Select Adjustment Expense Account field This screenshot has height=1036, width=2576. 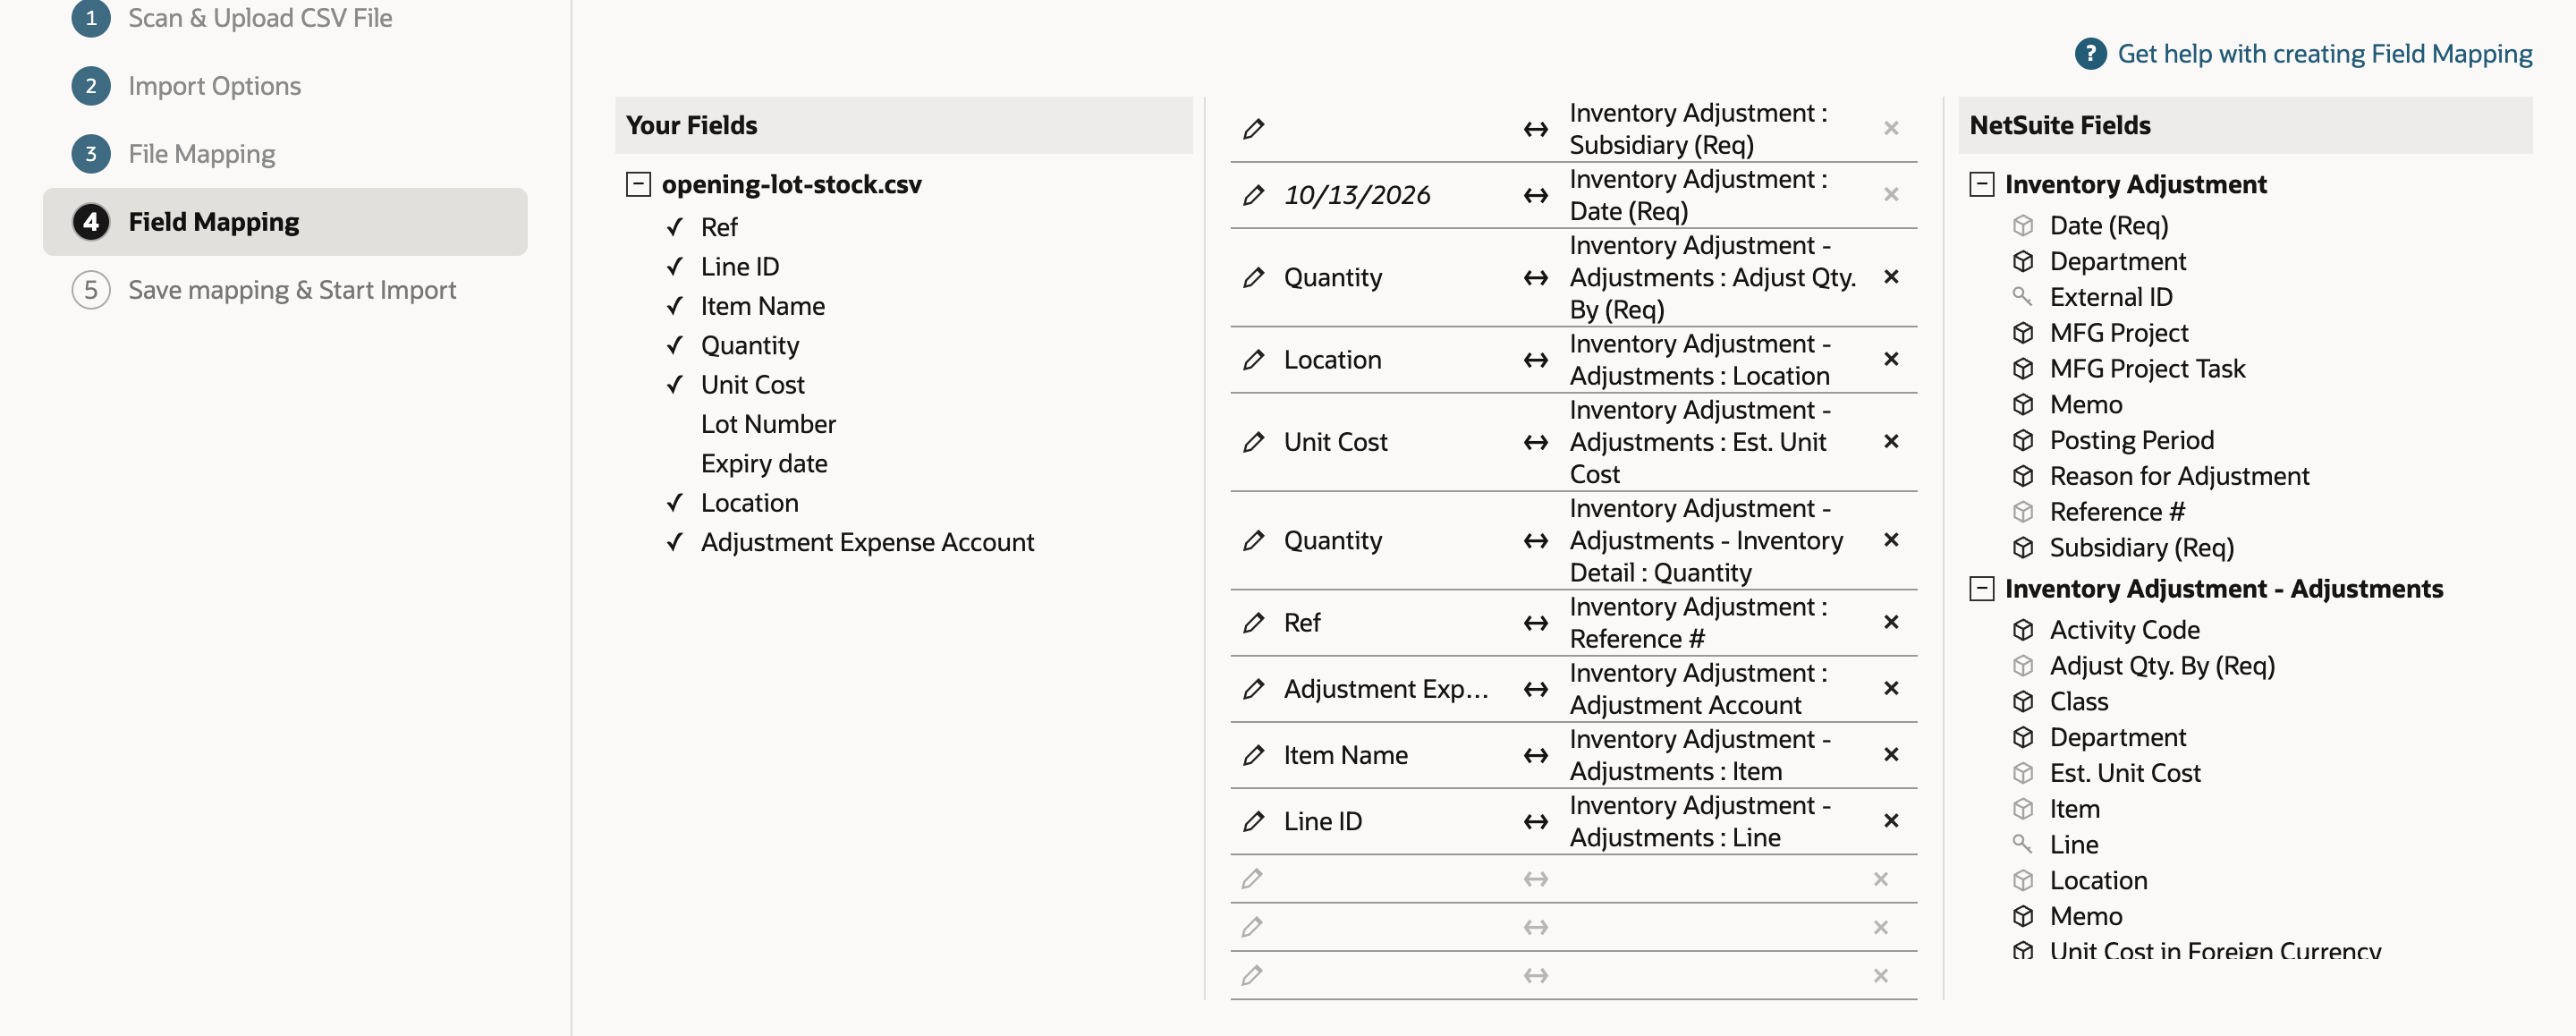pyautogui.click(x=867, y=542)
